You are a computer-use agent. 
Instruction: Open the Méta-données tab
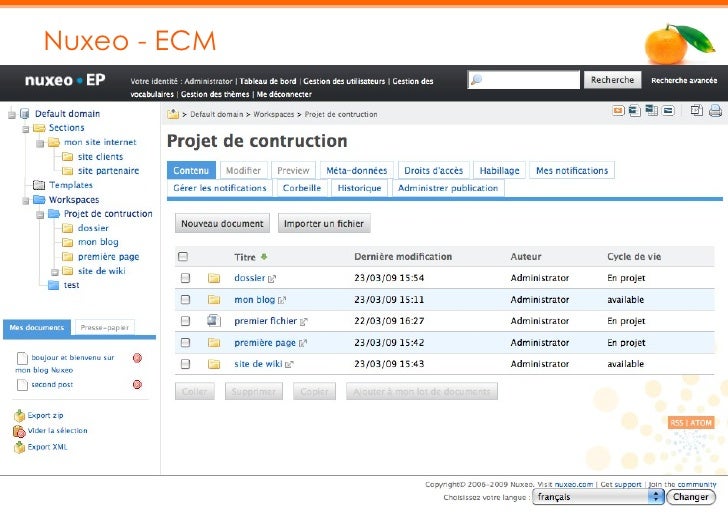click(x=357, y=170)
